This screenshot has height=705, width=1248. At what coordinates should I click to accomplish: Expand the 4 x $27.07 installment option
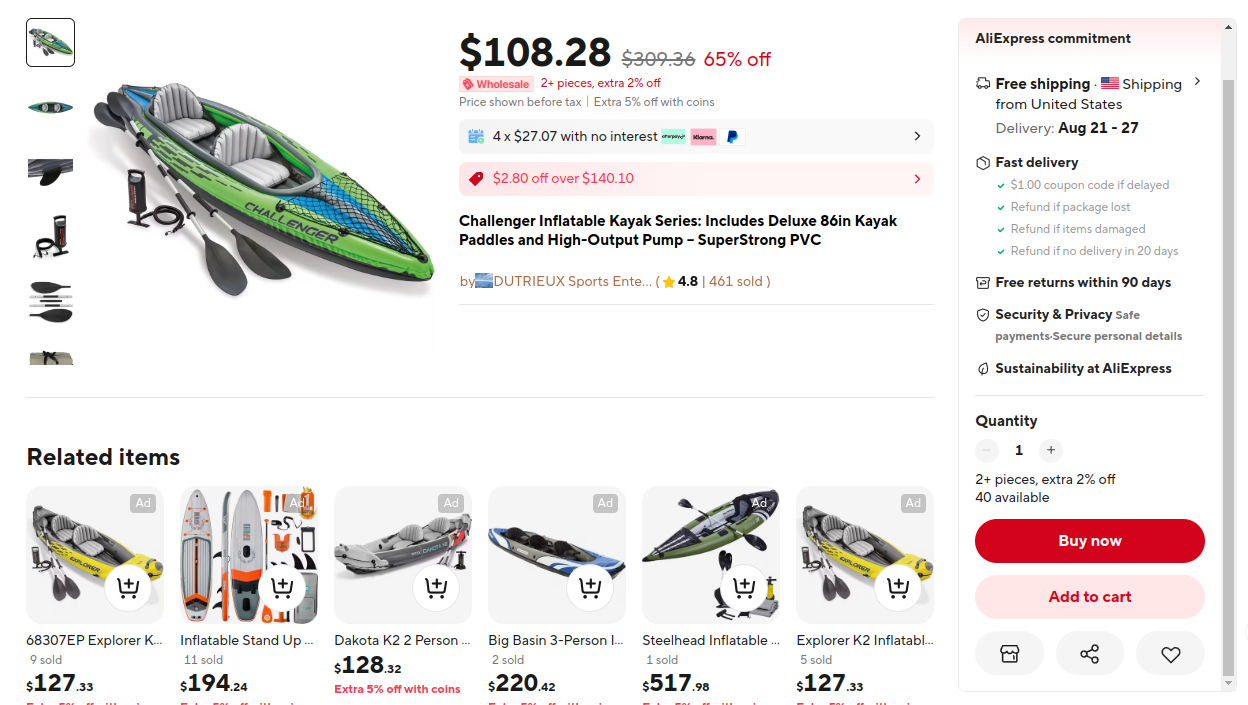tap(917, 136)
